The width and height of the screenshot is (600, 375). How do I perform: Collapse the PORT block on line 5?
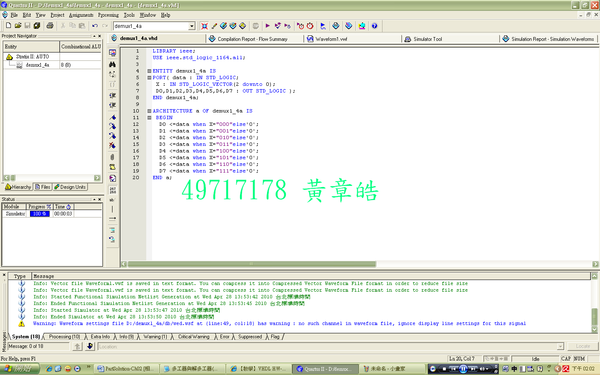pyautogui.click(x=149, y=78)
